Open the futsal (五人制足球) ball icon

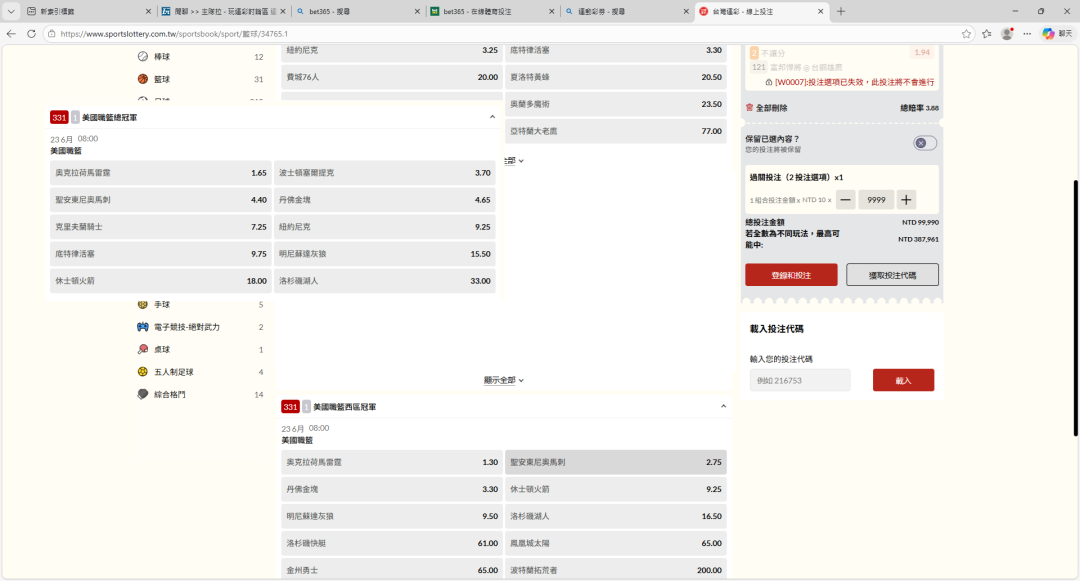tap(143, 372)
